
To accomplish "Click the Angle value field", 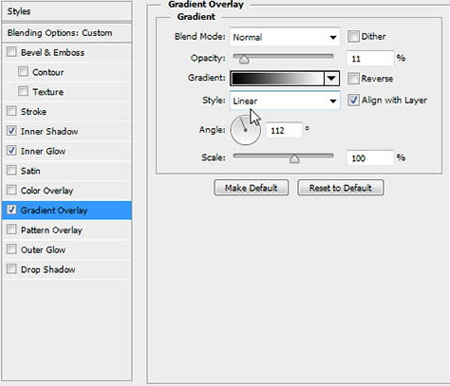I will 284,130.
